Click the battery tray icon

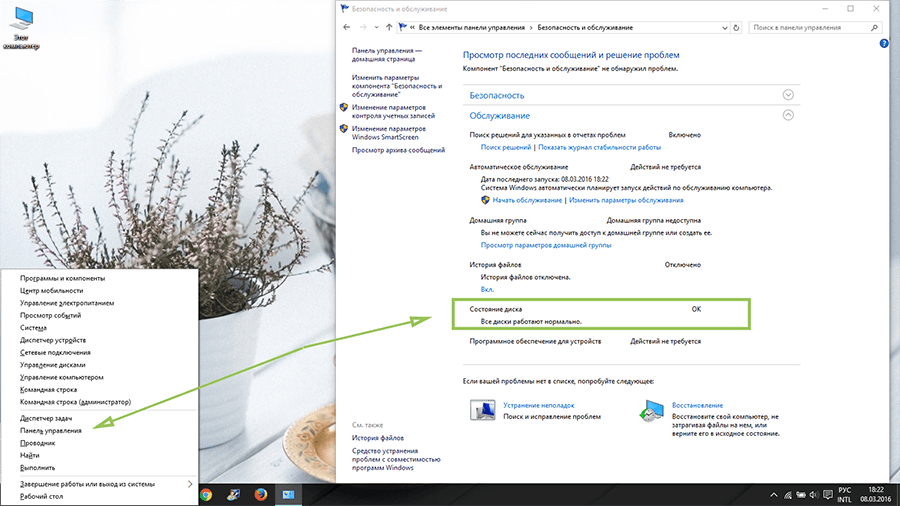[x=801, y=495]
